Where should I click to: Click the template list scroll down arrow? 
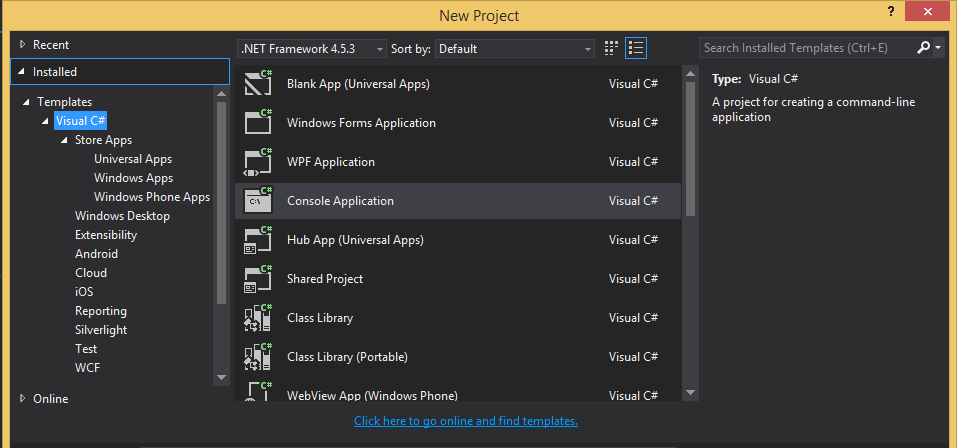pos(690,392)
